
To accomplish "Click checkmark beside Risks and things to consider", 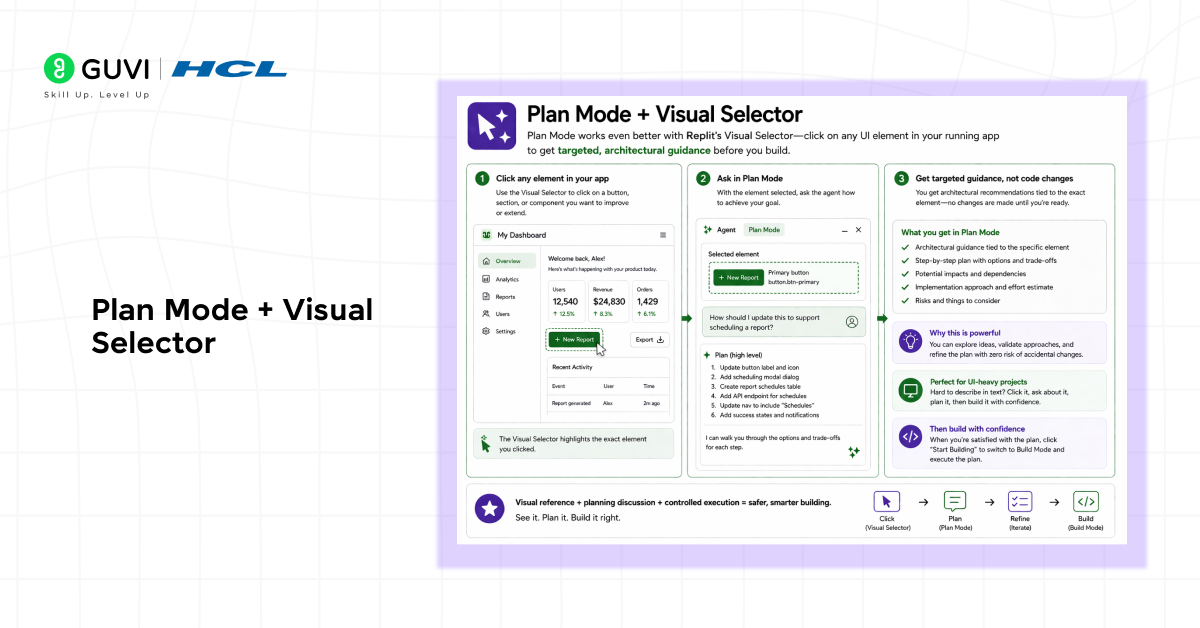I will pyautogui.click(x=906, y=300).
